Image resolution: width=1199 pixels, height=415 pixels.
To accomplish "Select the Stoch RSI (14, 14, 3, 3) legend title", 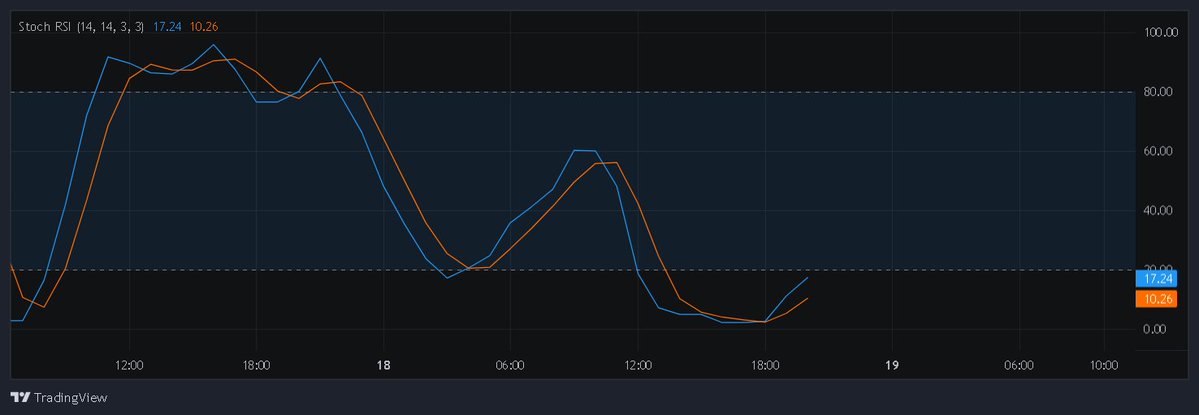I will 81,27.
